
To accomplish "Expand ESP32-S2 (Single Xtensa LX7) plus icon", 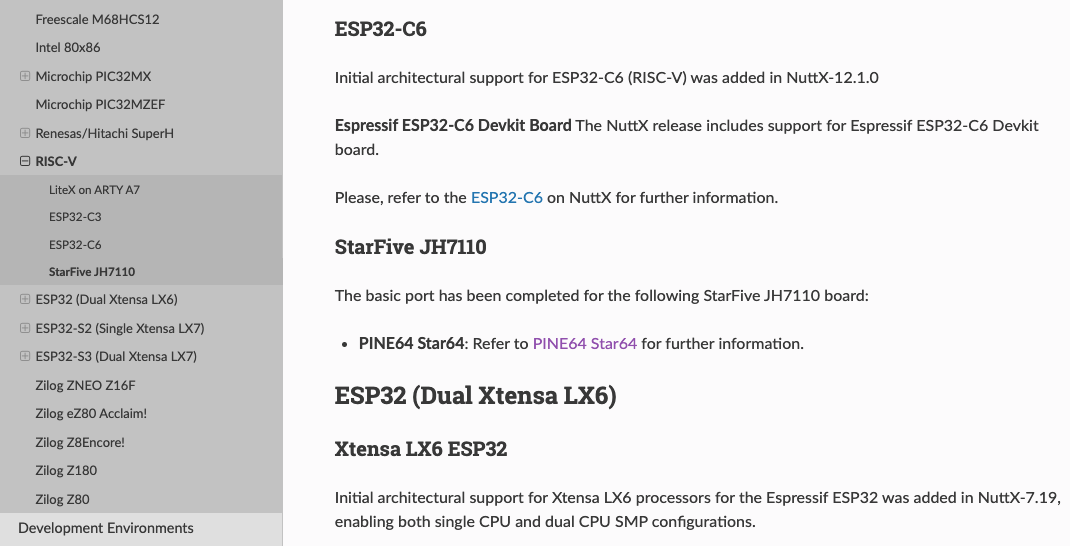I will (x=25, y=328).
